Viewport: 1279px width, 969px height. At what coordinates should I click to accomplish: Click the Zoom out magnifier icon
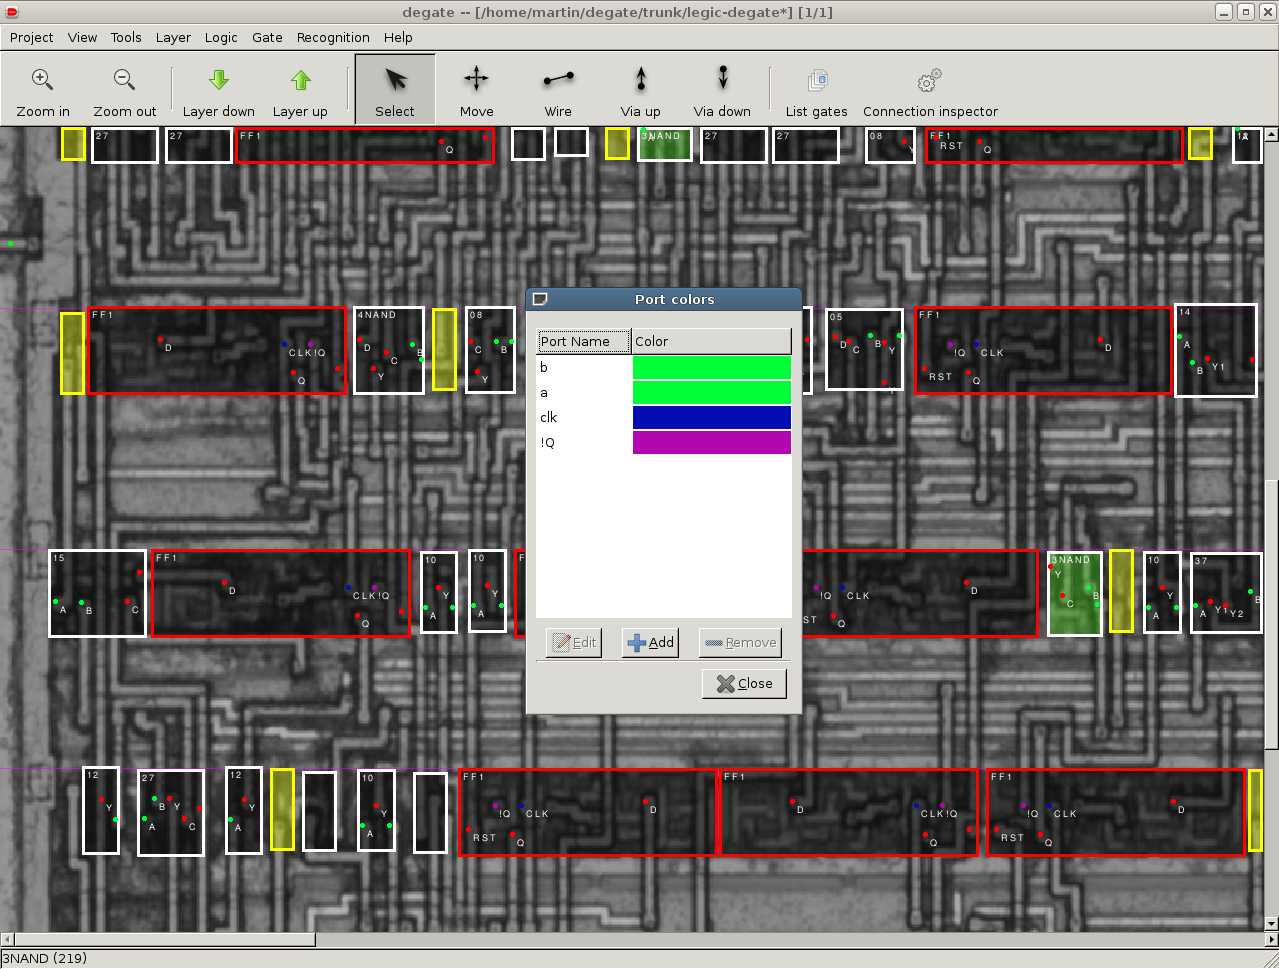pyautogui.click(x=124, y=80)
